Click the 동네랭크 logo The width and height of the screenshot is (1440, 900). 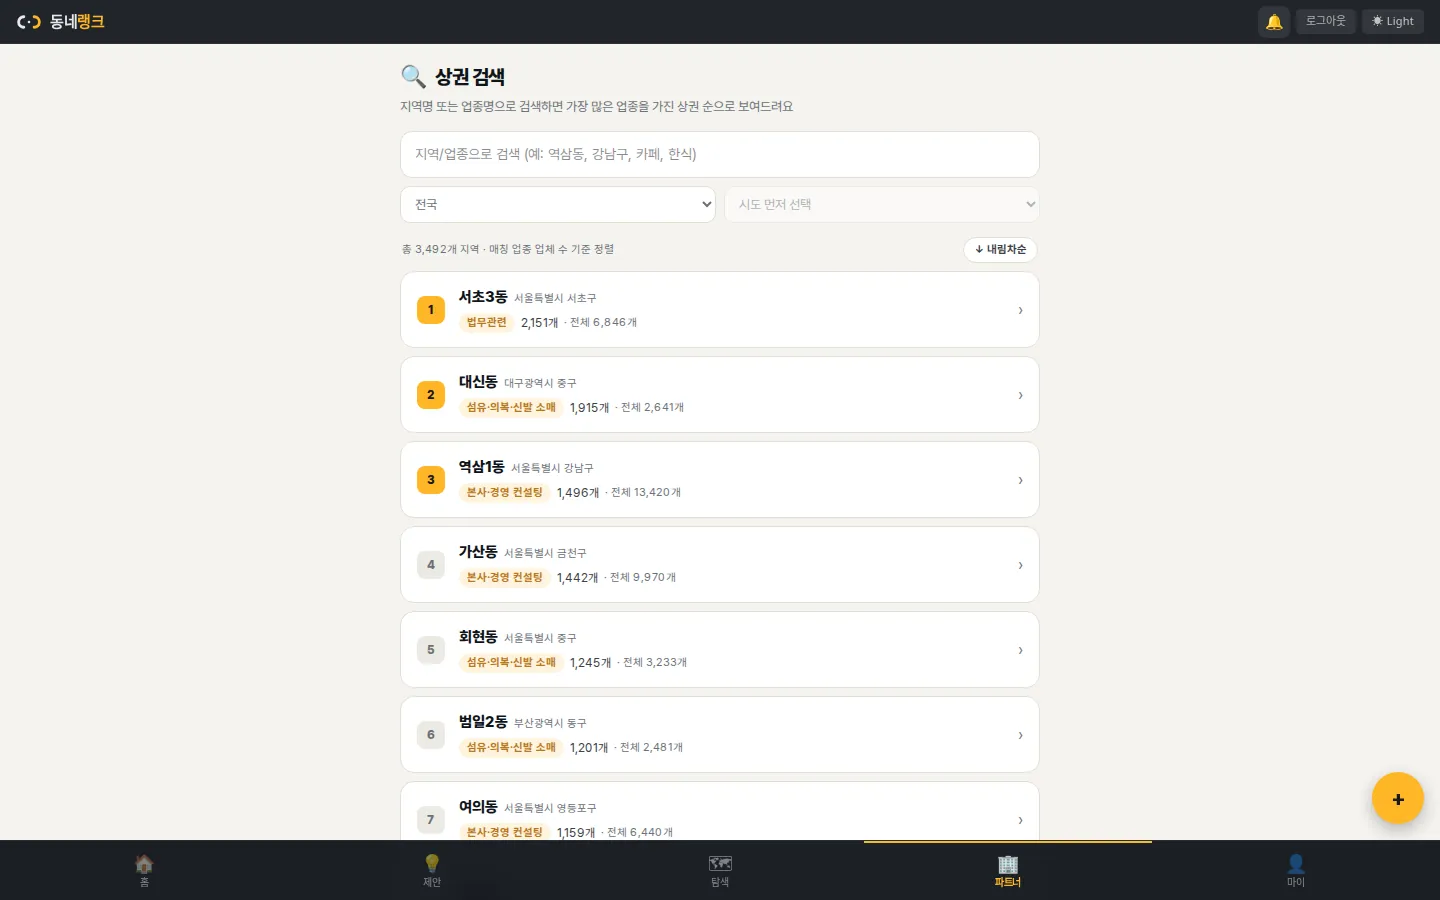(61, 21)
